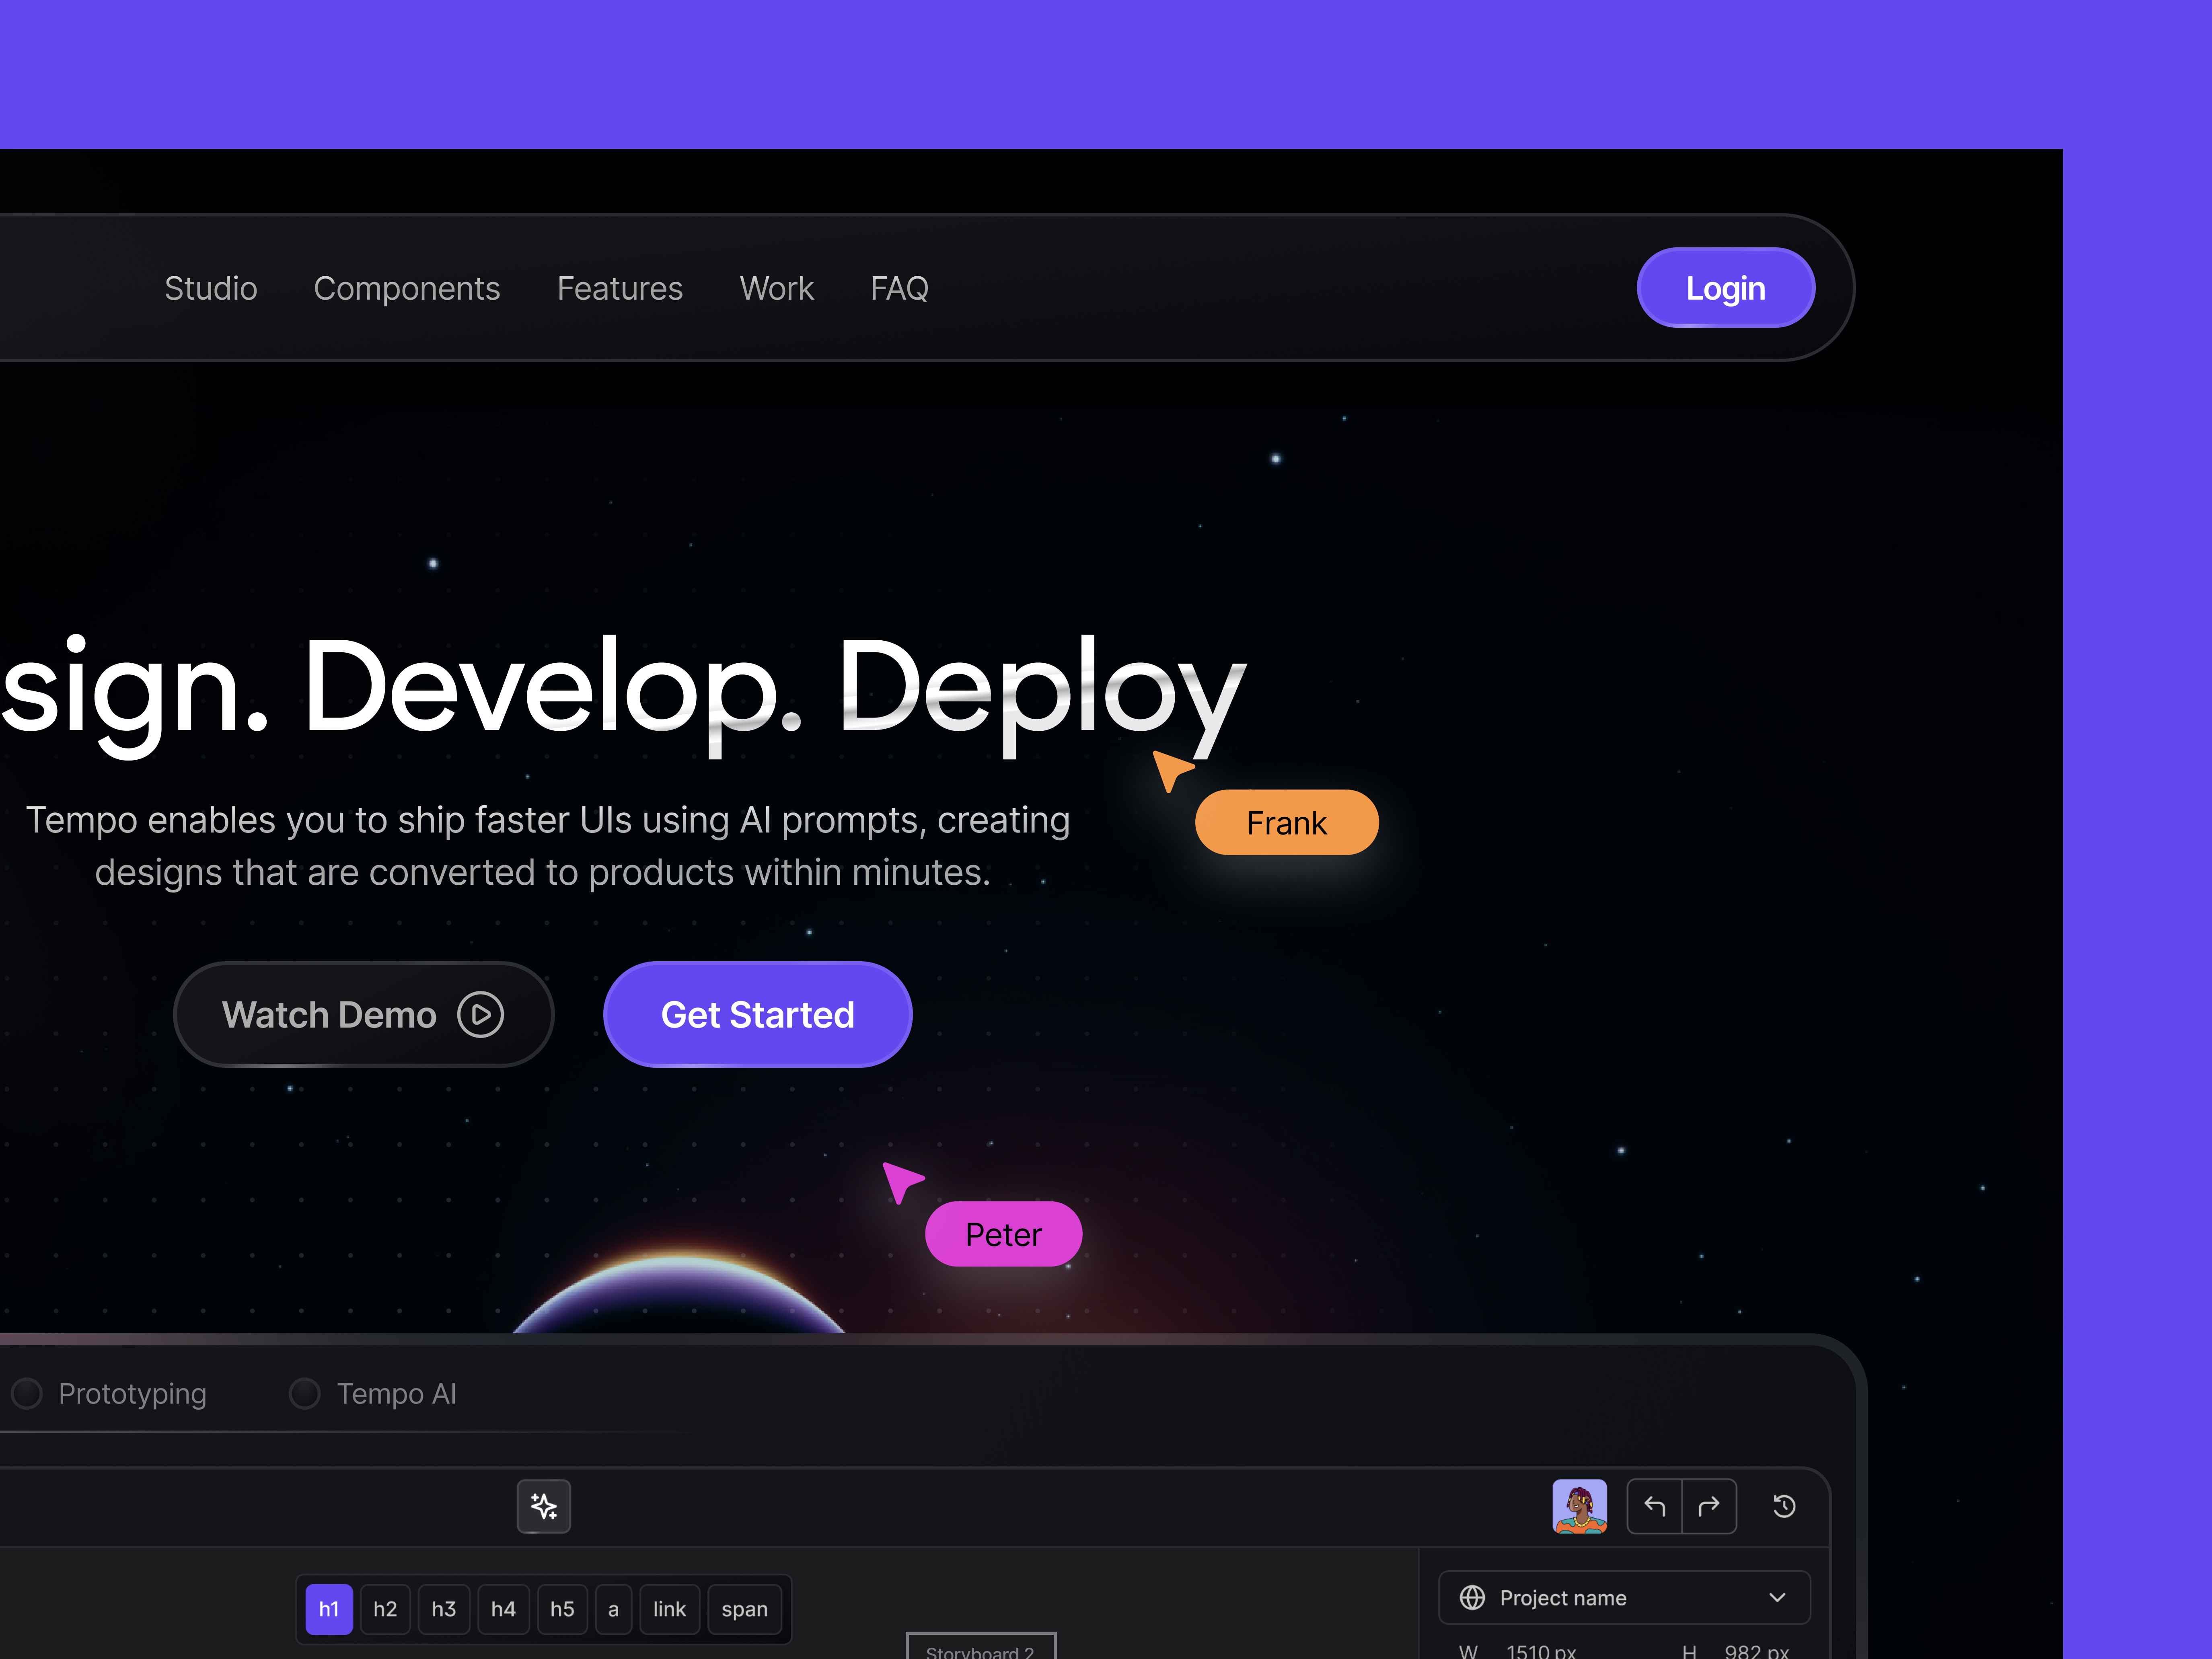Image resolution: width=2212 pixels, height=1659 pixels.
Task: Select the span element tag
Action: click(744, 1609)
